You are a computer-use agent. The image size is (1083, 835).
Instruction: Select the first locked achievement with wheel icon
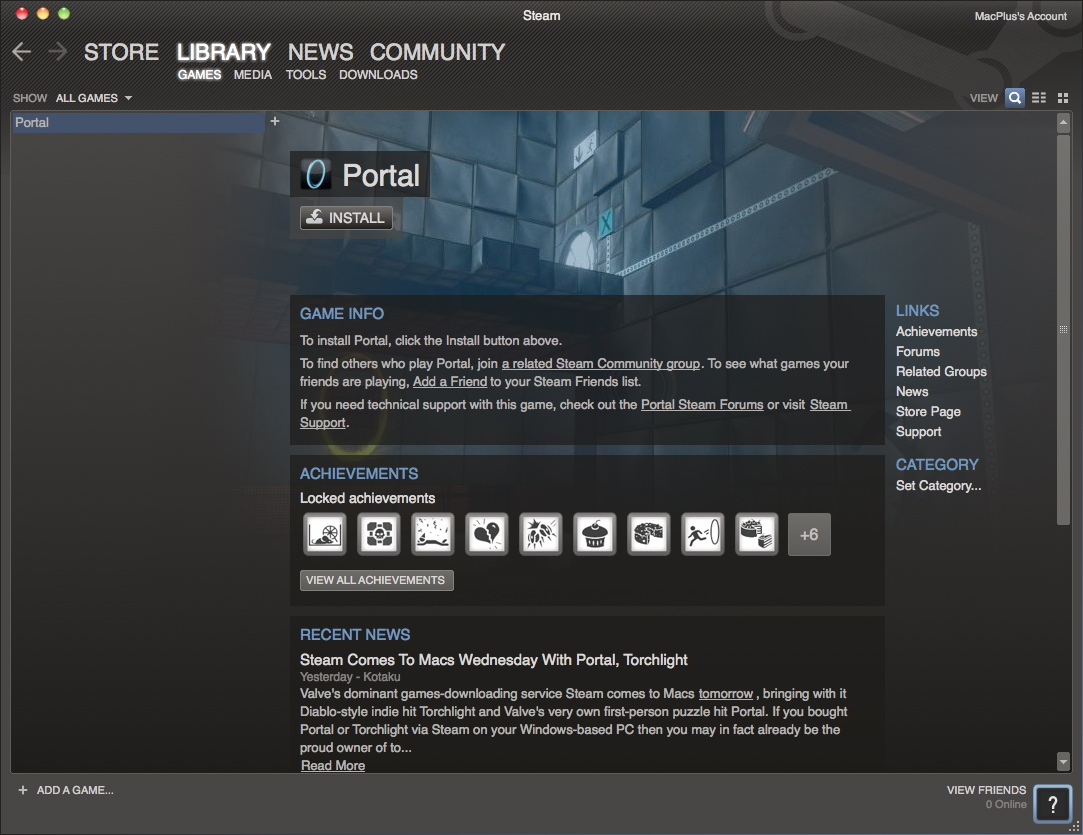[325, 534]
